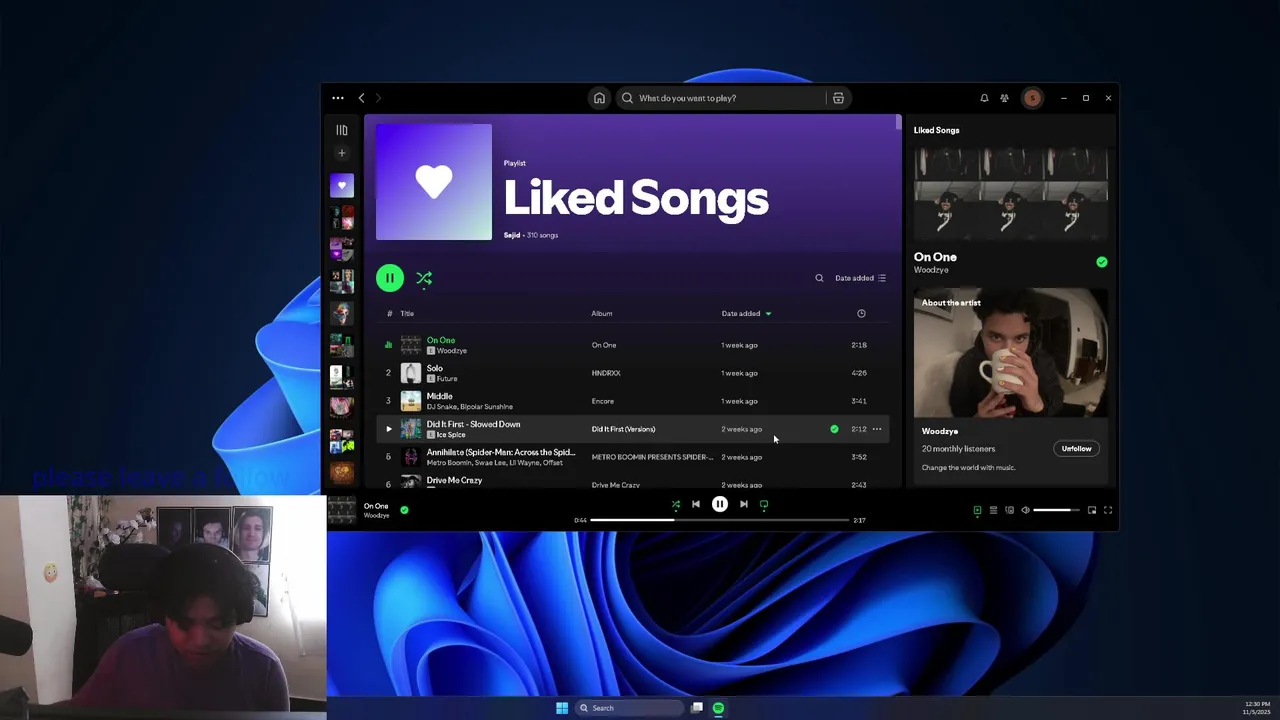
Task: Open the Home page icon
Action: [x=599, y=98]
